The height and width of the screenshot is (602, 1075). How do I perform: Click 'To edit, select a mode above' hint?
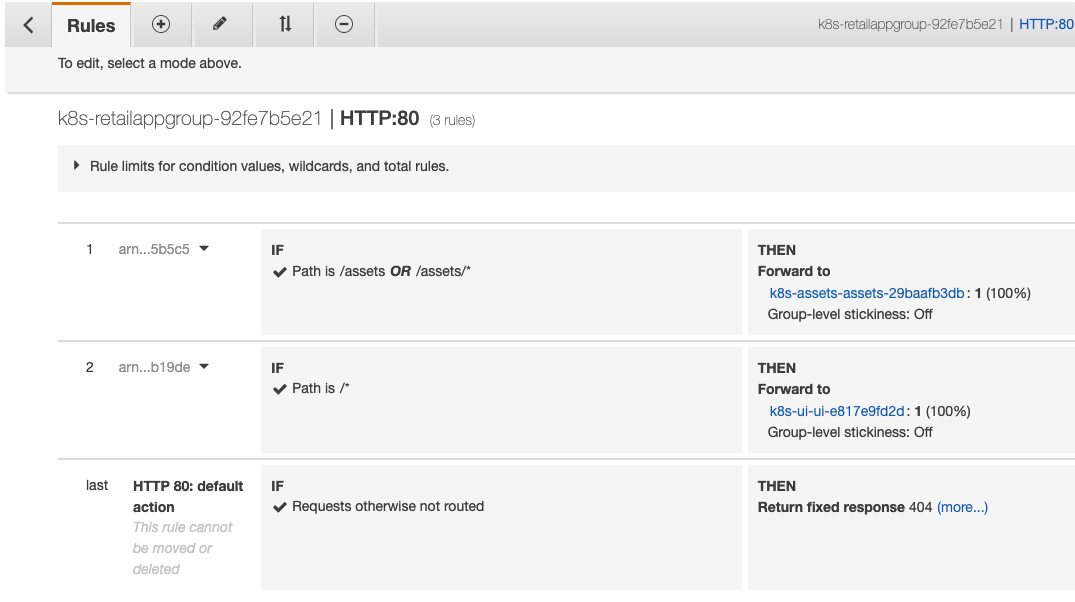click(x=149, y=64)
